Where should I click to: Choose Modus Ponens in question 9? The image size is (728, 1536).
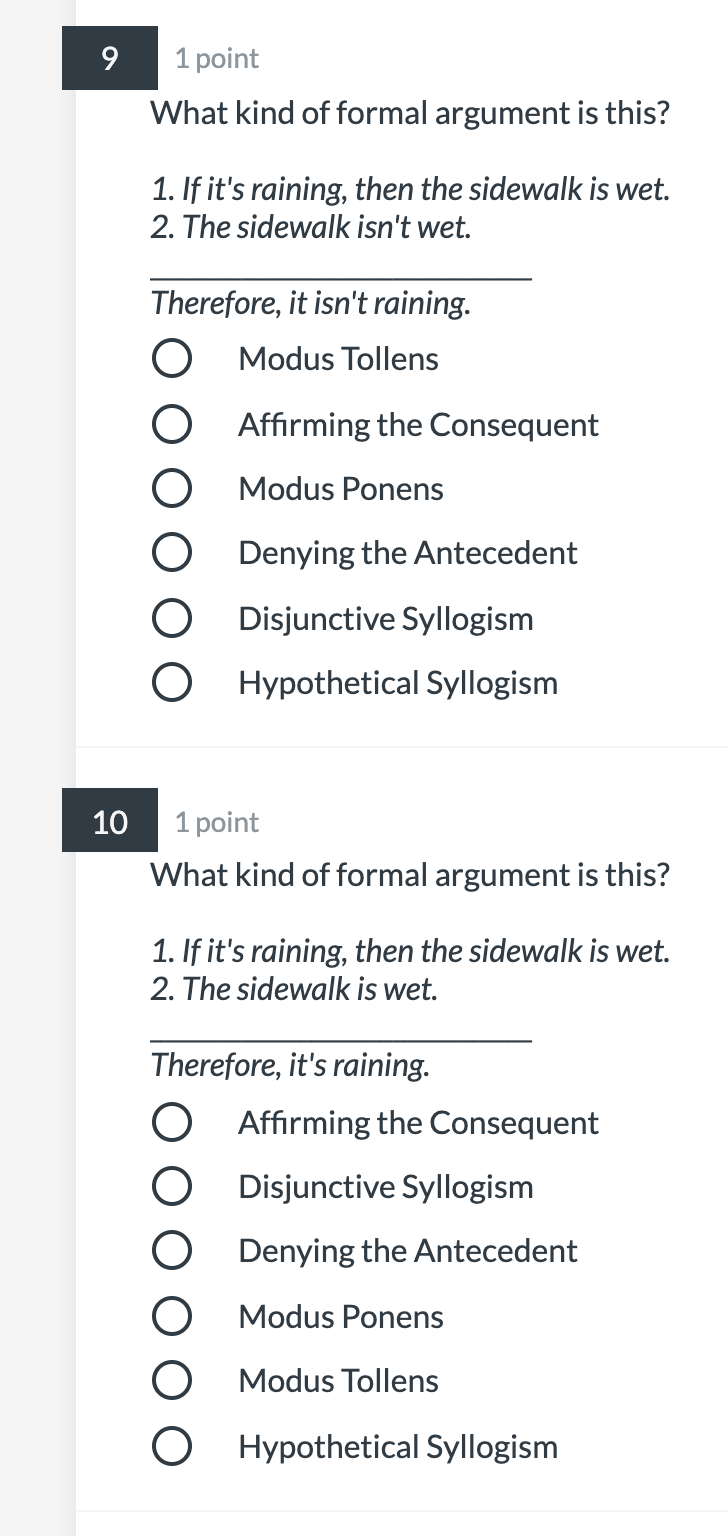tap(171, 488)
